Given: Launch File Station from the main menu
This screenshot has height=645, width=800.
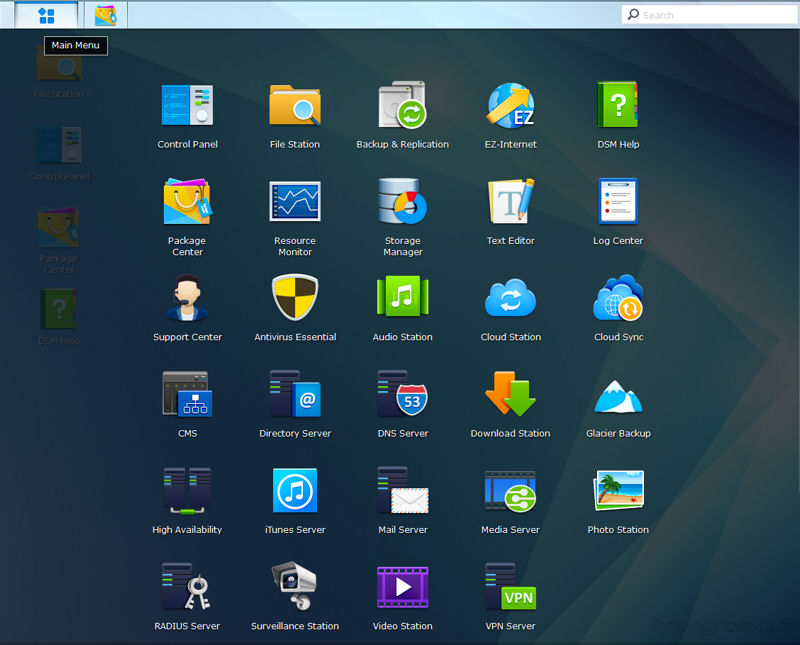Looking at the screenshot, I should pyautogui.click(x=295, y=115).
